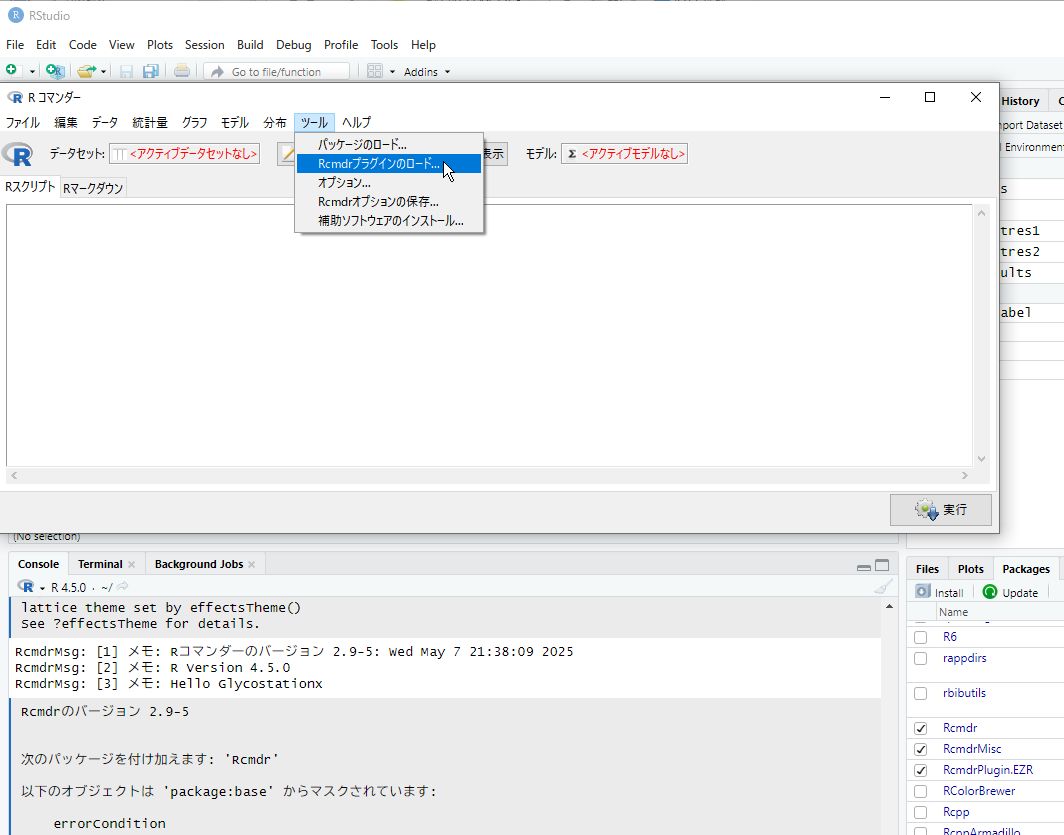Click the R version icon in Console header
Image resolution: width=1064 pixels, height=835 pixels.
26,587
